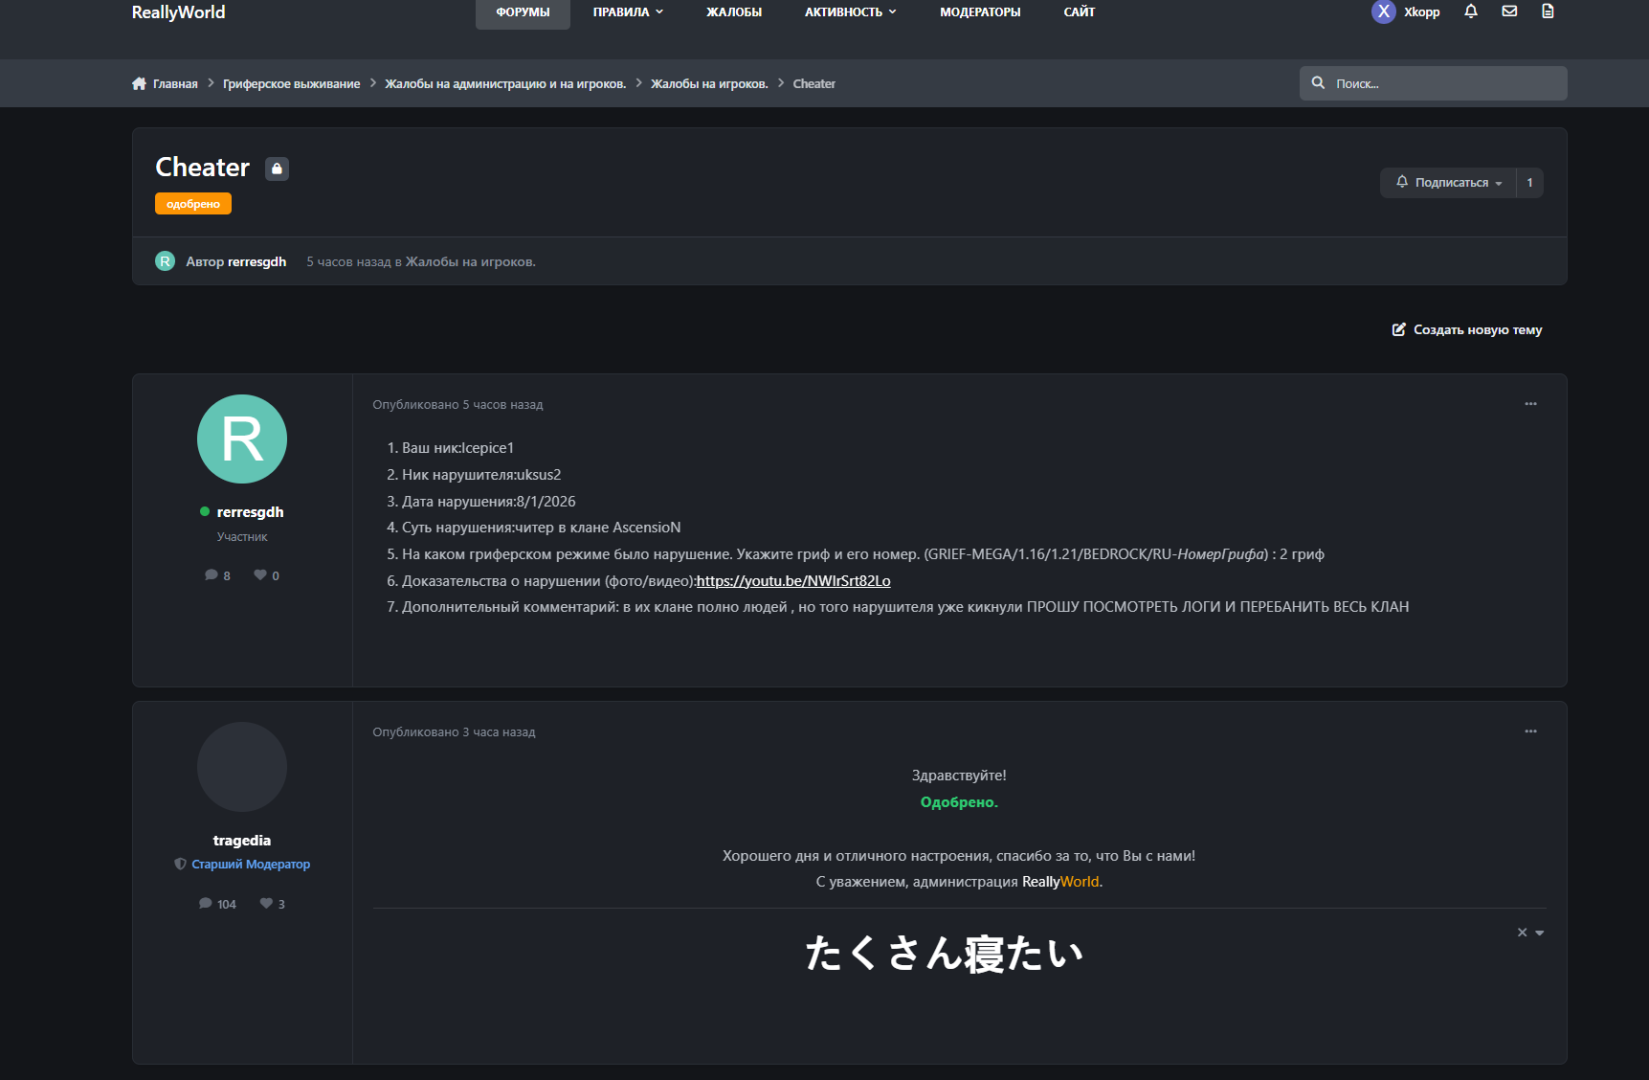The image size is (1649, 1080).
Task: Open the youtu.be evidence link
Action: coord(793,581)
